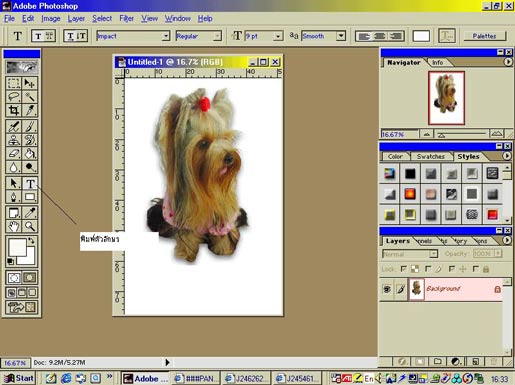Activate the Eraser tool
Image resolution: width=515 pixels, height=385 pixels.
pos(14,154)
